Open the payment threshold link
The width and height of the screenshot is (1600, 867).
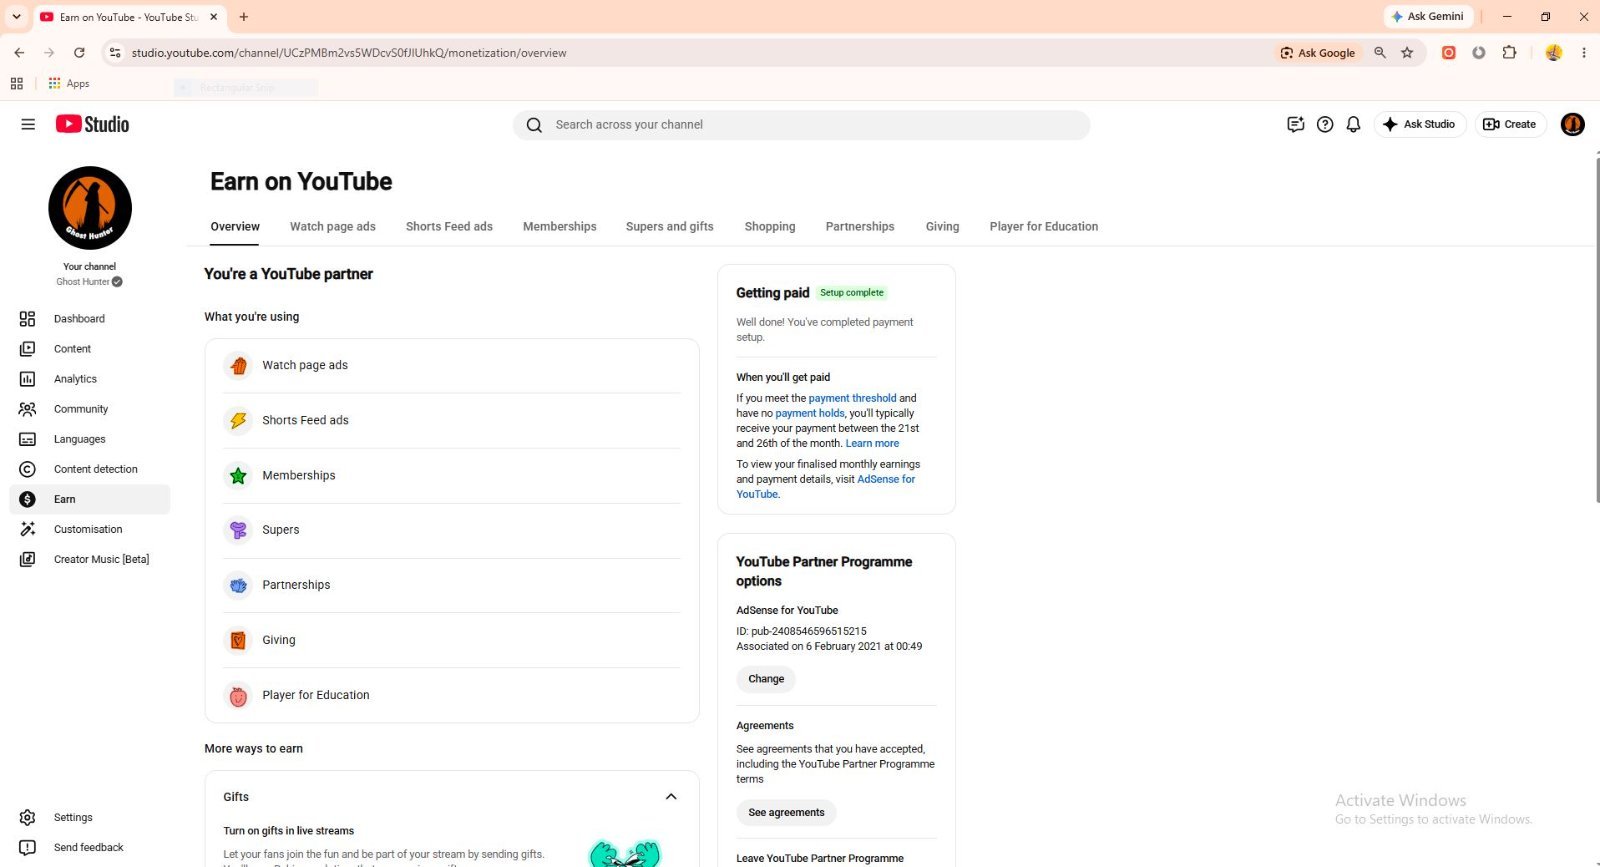pyautogui.click(x=852, y=398)
